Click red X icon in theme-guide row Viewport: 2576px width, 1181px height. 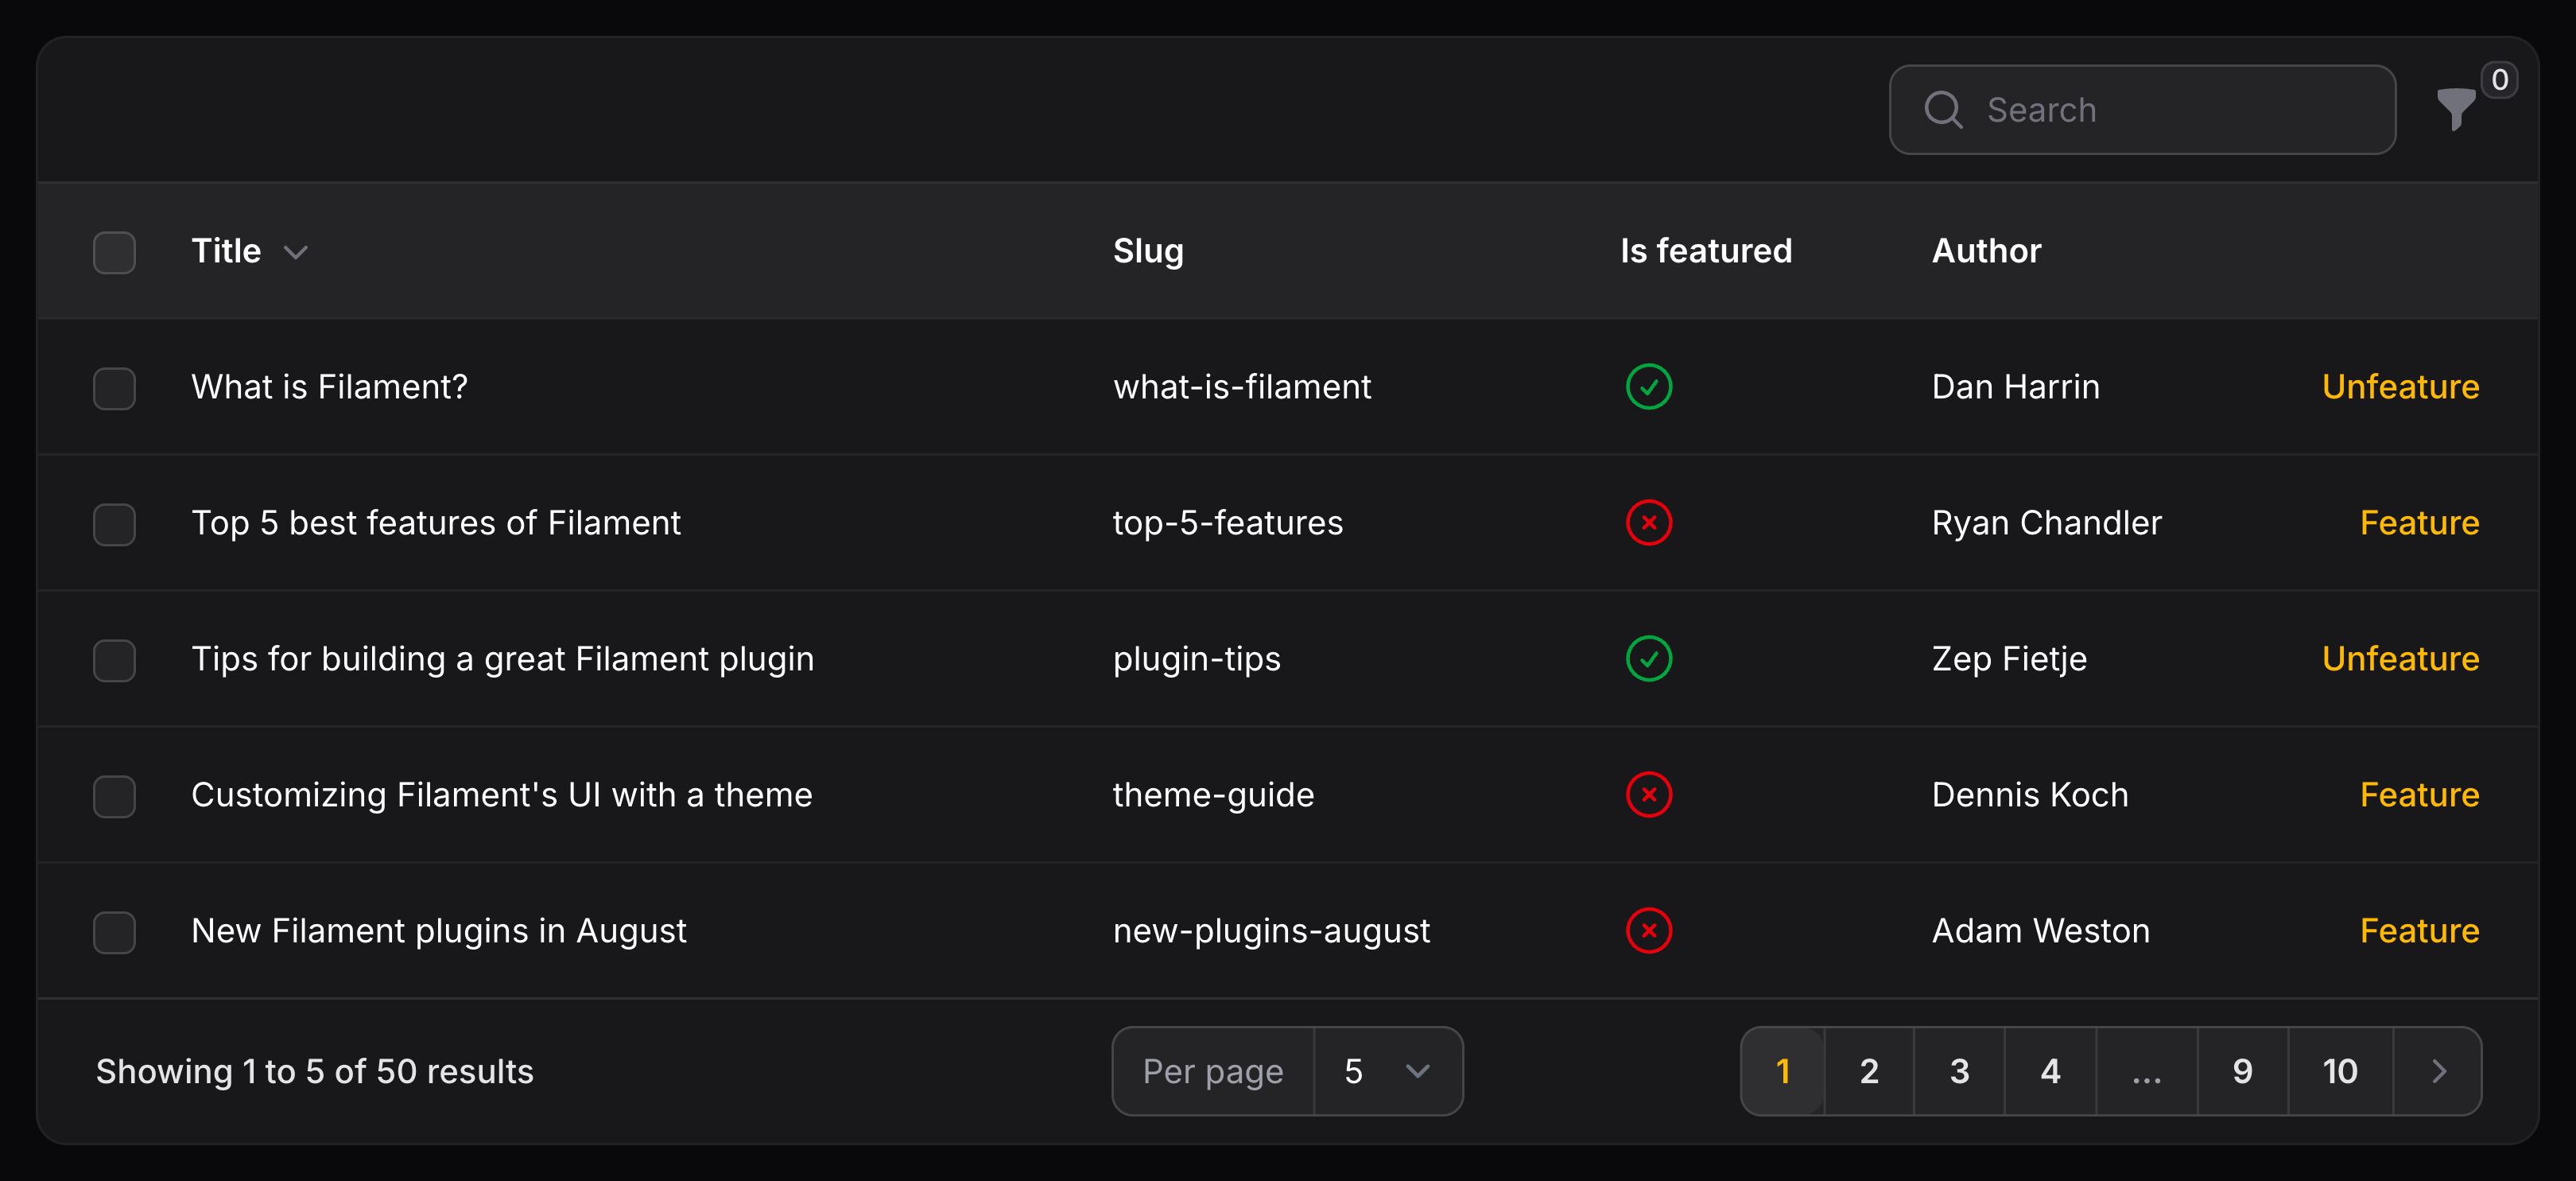[x=1648, y=795]
